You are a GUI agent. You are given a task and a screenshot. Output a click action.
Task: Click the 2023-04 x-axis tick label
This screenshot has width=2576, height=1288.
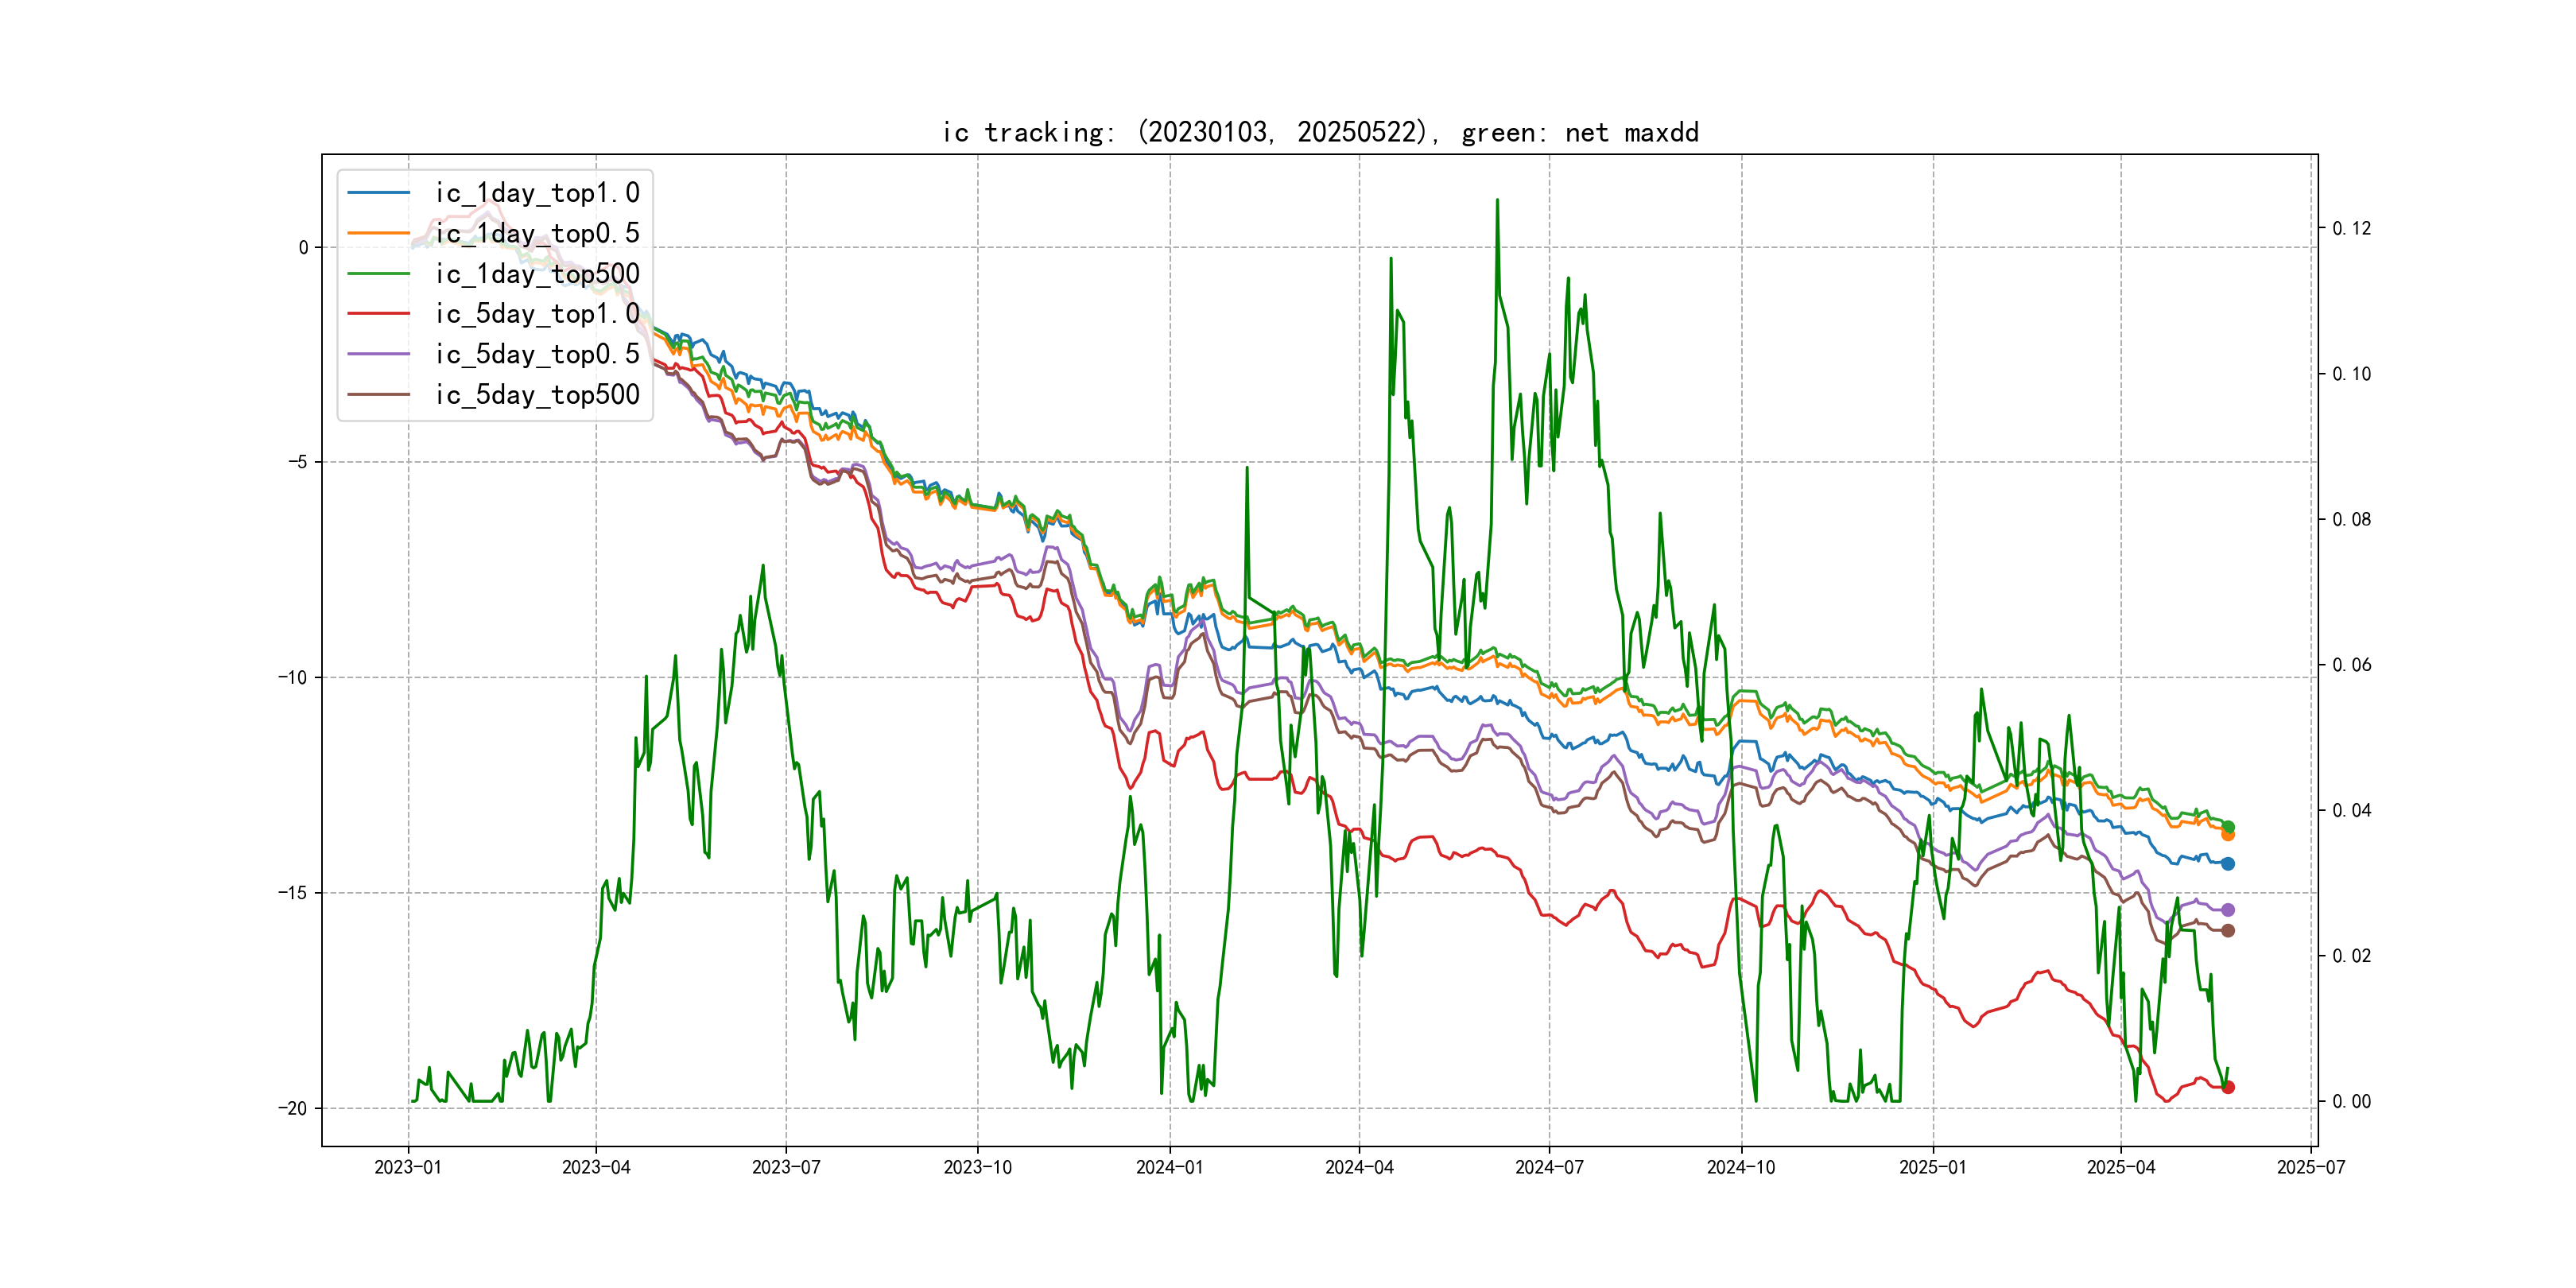(x=596, y=1167)
